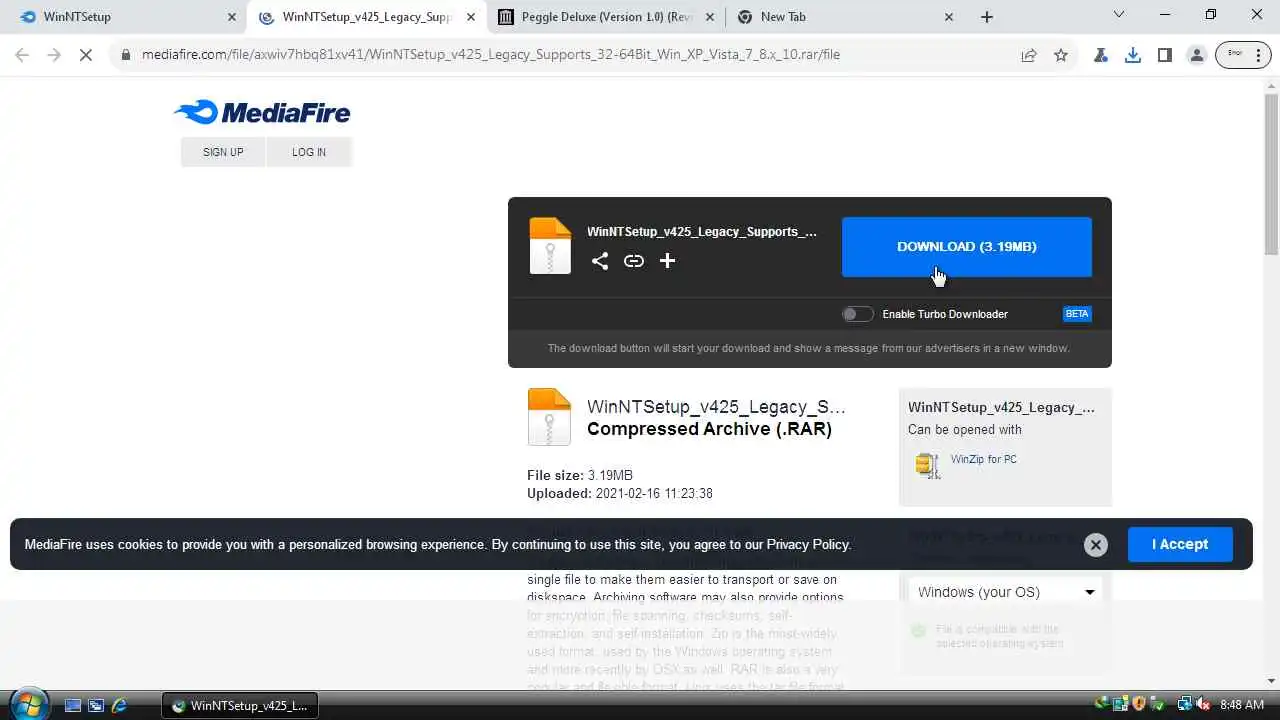Click the MediaFire logo

click(262, 112)
